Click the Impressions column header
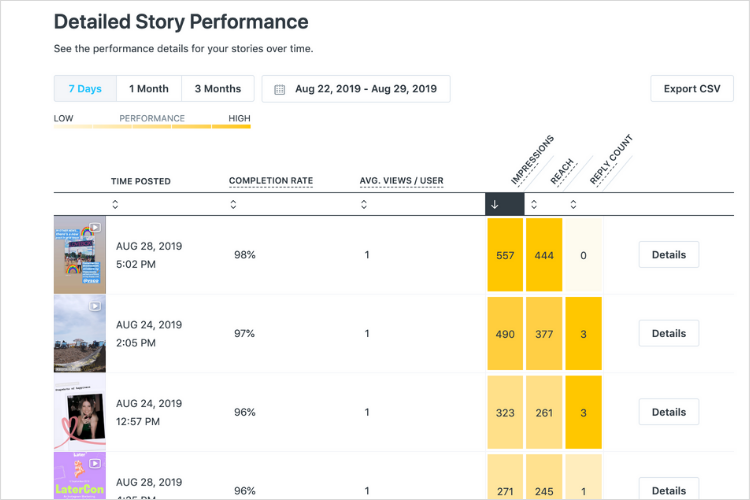Image resolution: width=750 pixels, height=500 pixels. (532, 160)
